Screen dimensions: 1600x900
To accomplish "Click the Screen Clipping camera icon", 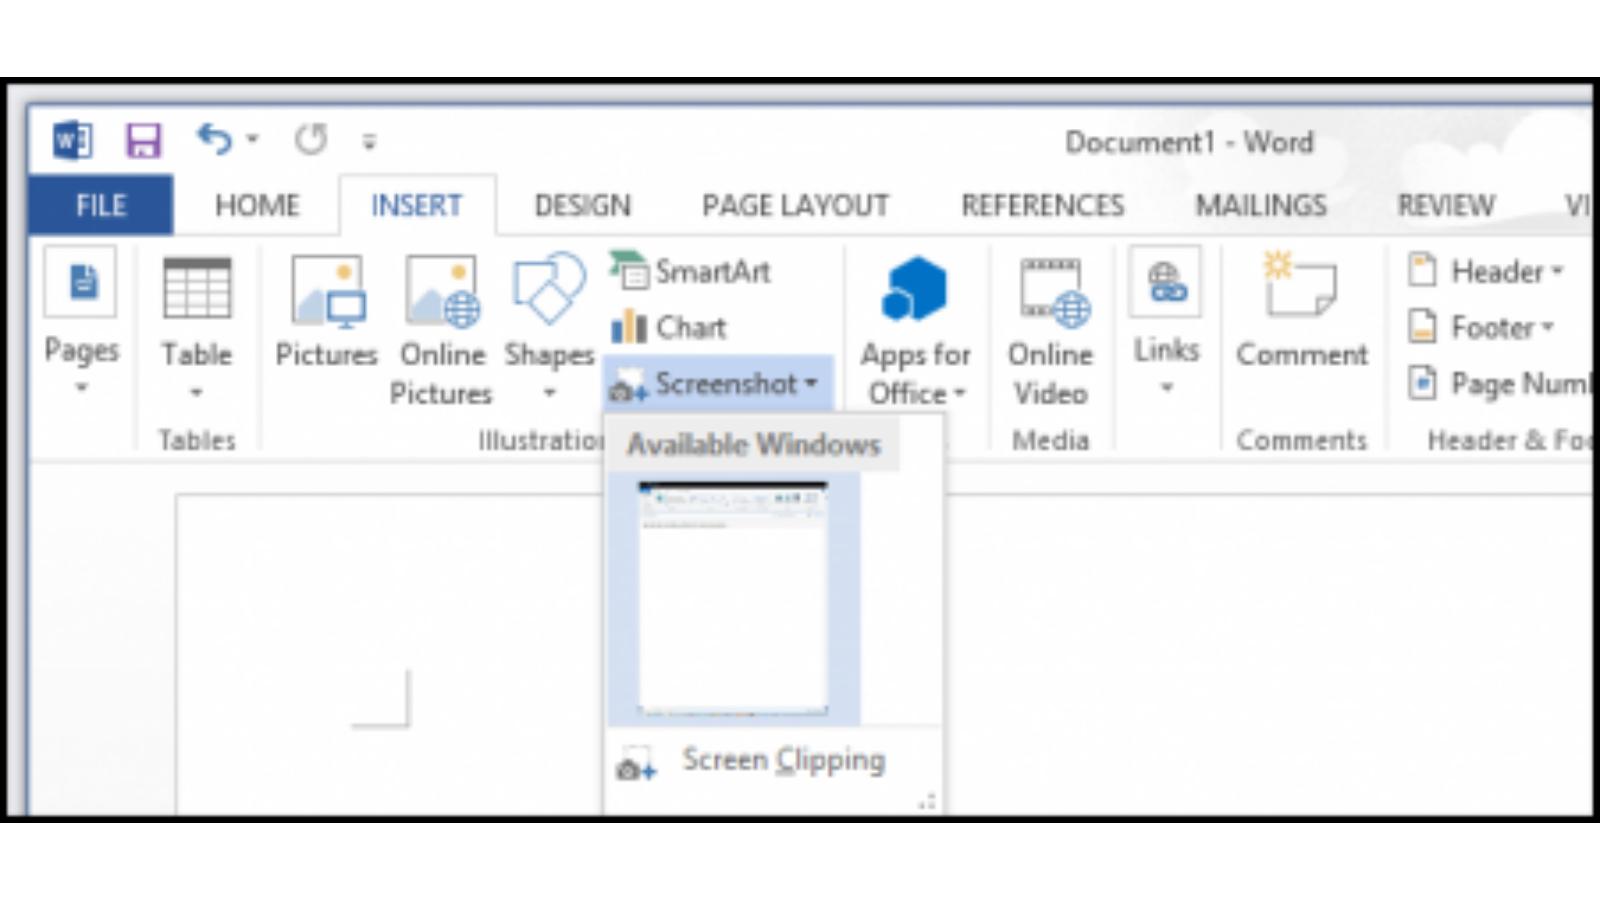I will tap(636, 765).
